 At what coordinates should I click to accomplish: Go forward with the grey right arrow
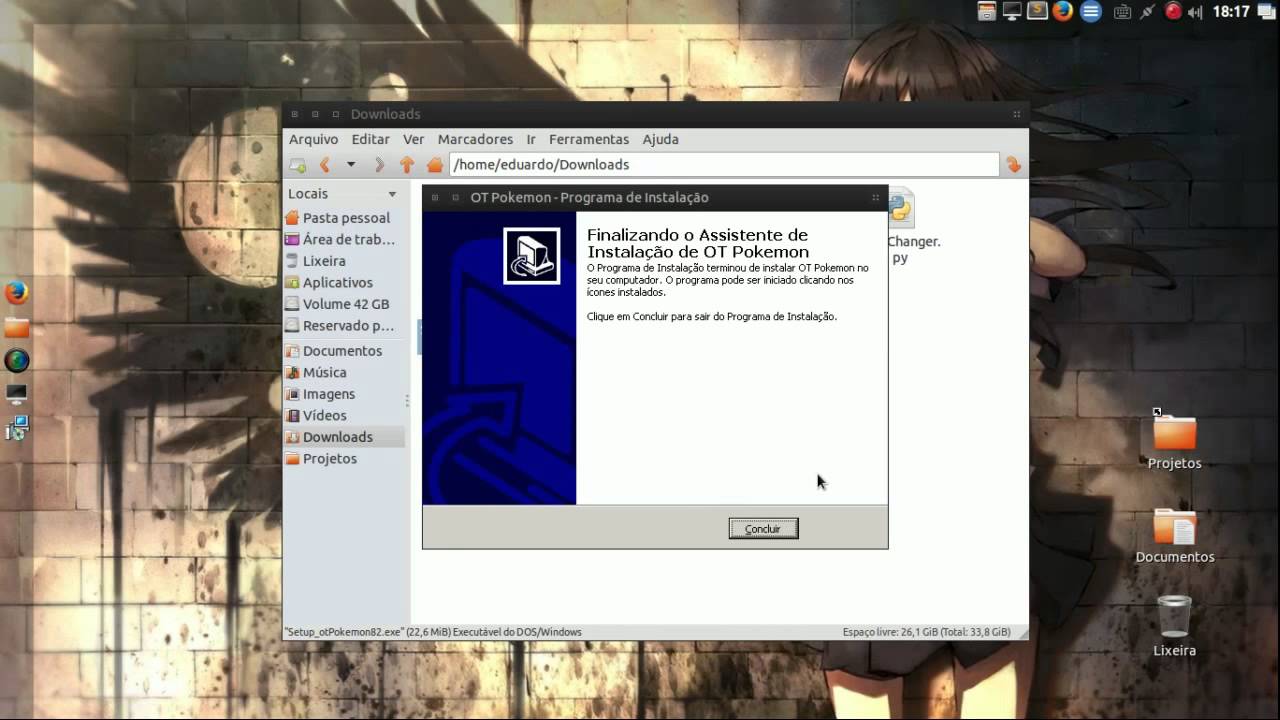379,165
